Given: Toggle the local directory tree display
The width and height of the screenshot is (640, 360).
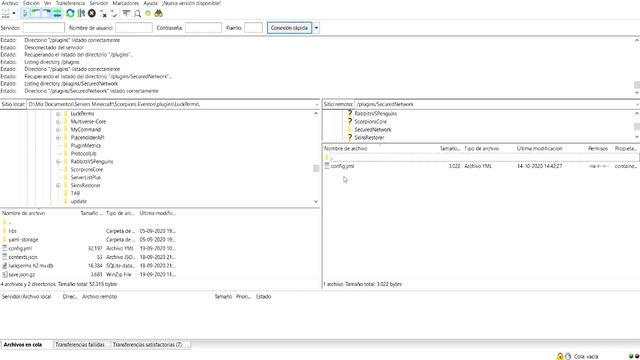Looking at the screenshot, I should (36, 13).
